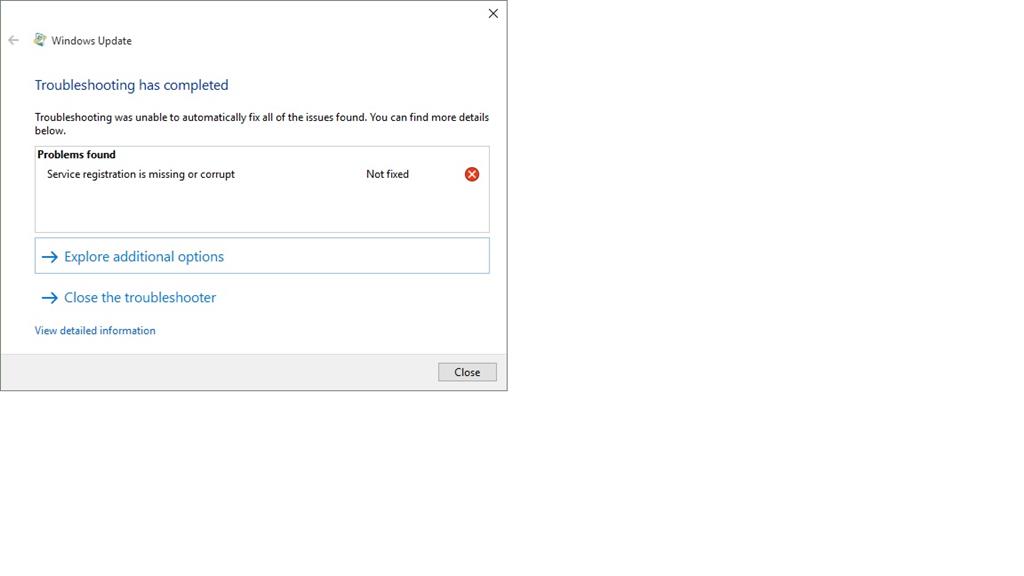Click the Troubleshooting has completed title
1024x576 pixels.
131,85
